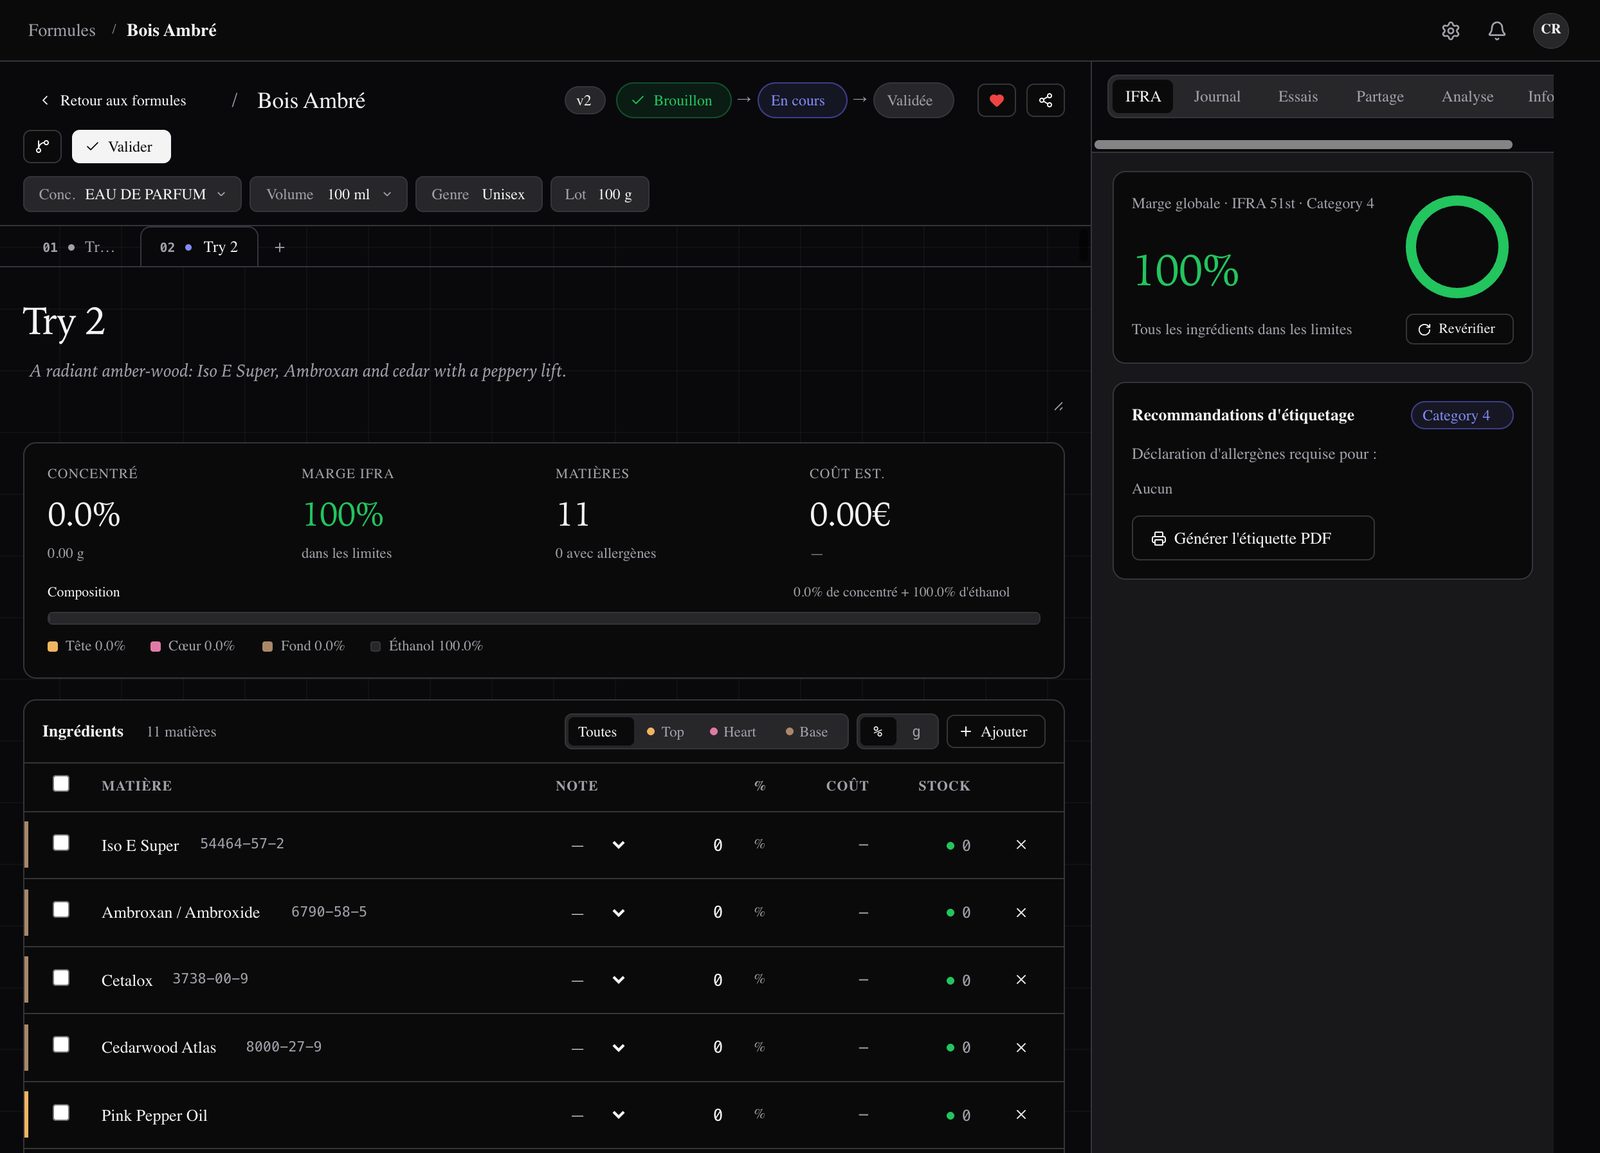The width and height of the screenshot is (1600, 1153).
Task: Remove the Ambroxan / Ambroxide row
Action: (1021, 912)
